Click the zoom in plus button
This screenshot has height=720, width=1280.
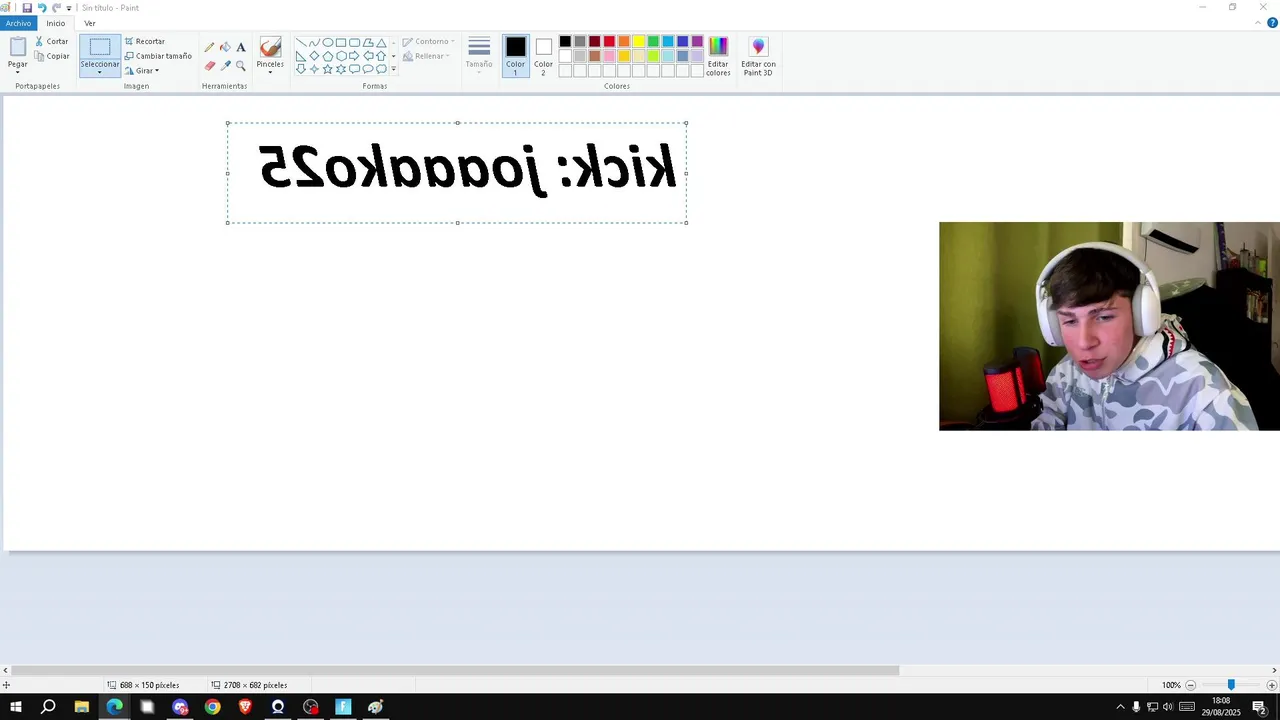(1271, 685)
